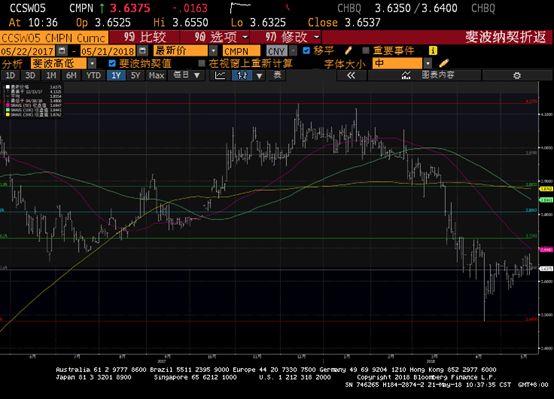Enable 在视窗上重新计算 checkbox
Screen dimensions: 554x399
pos(201,63)
